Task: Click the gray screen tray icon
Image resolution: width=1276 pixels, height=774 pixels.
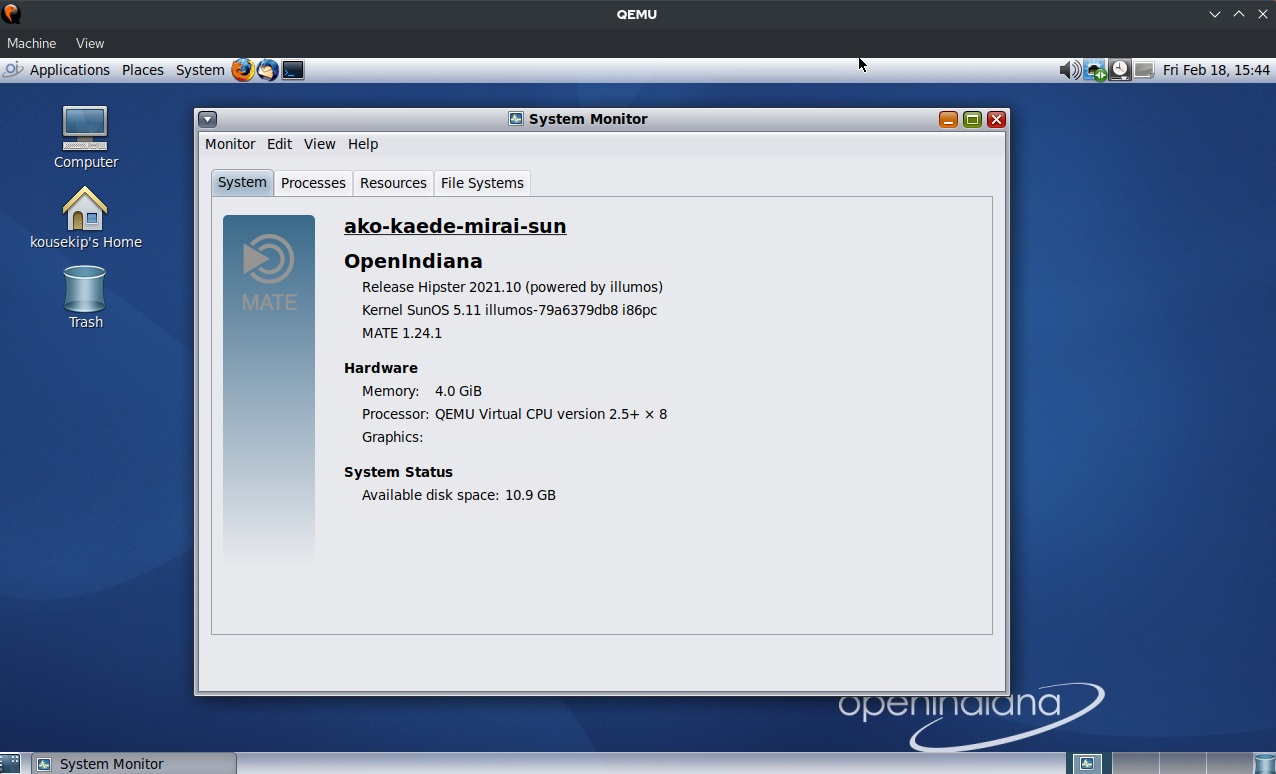Action: 1144,70
